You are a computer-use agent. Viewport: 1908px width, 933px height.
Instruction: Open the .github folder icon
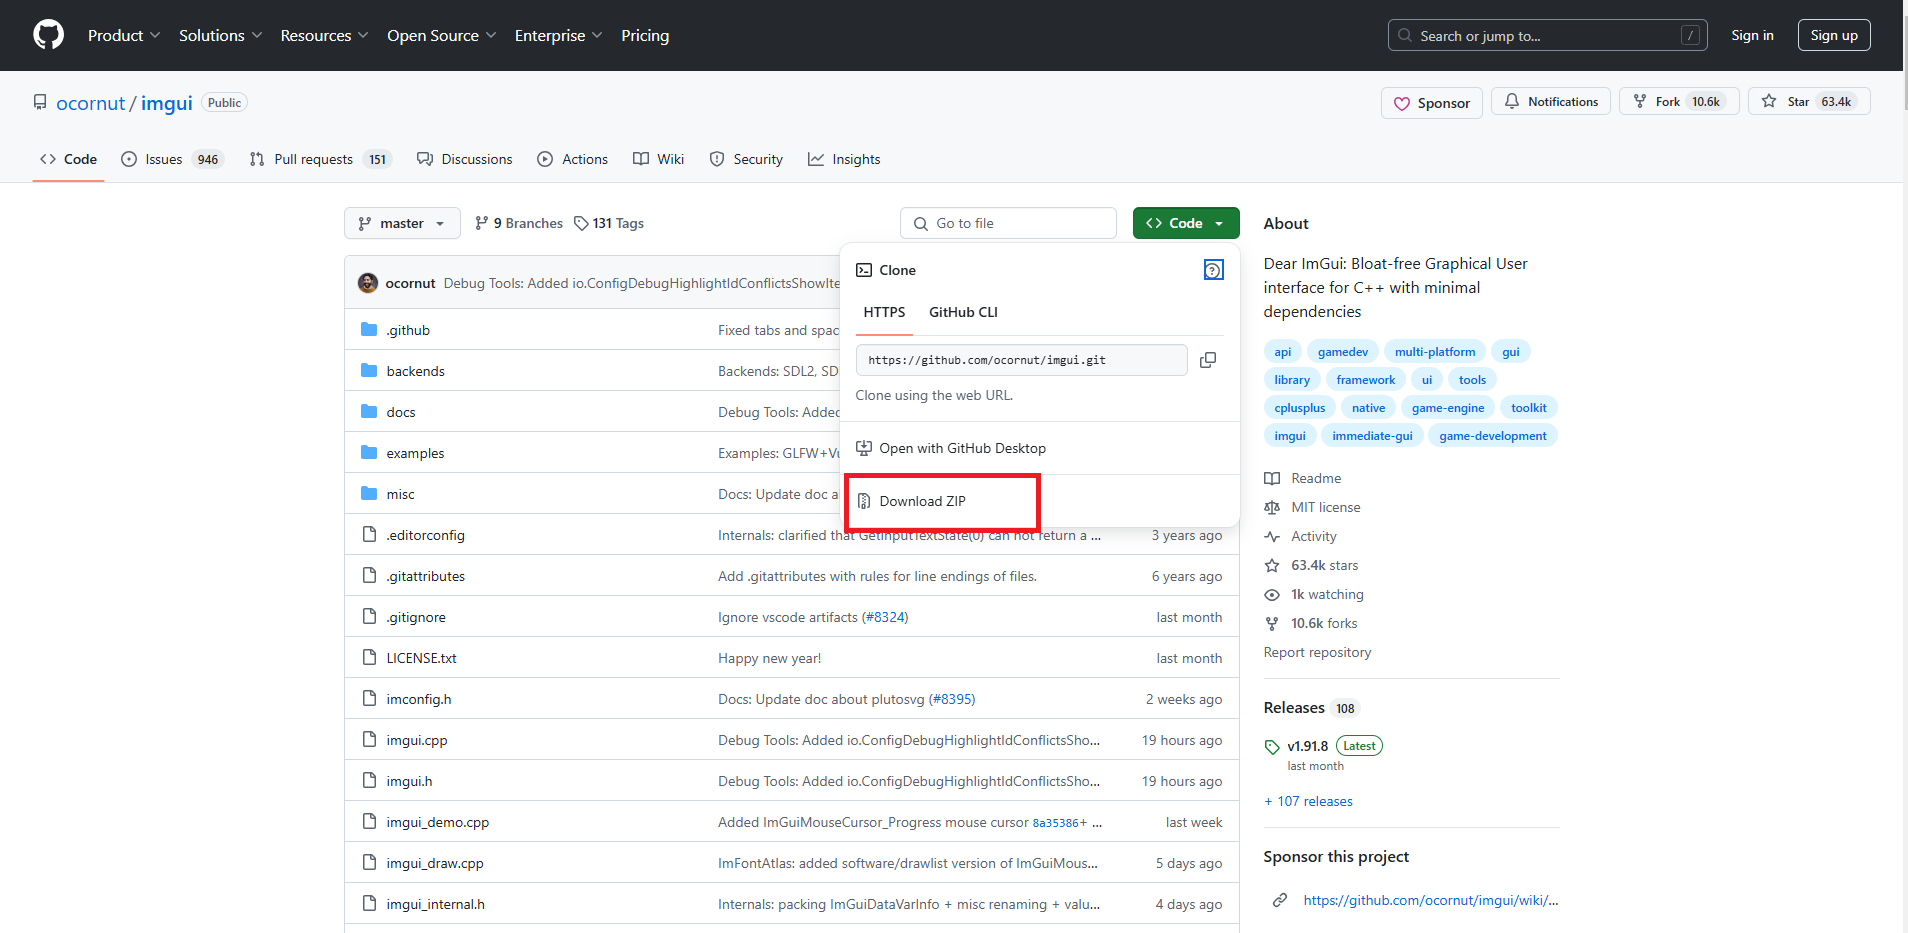click(x=369, y=330)
